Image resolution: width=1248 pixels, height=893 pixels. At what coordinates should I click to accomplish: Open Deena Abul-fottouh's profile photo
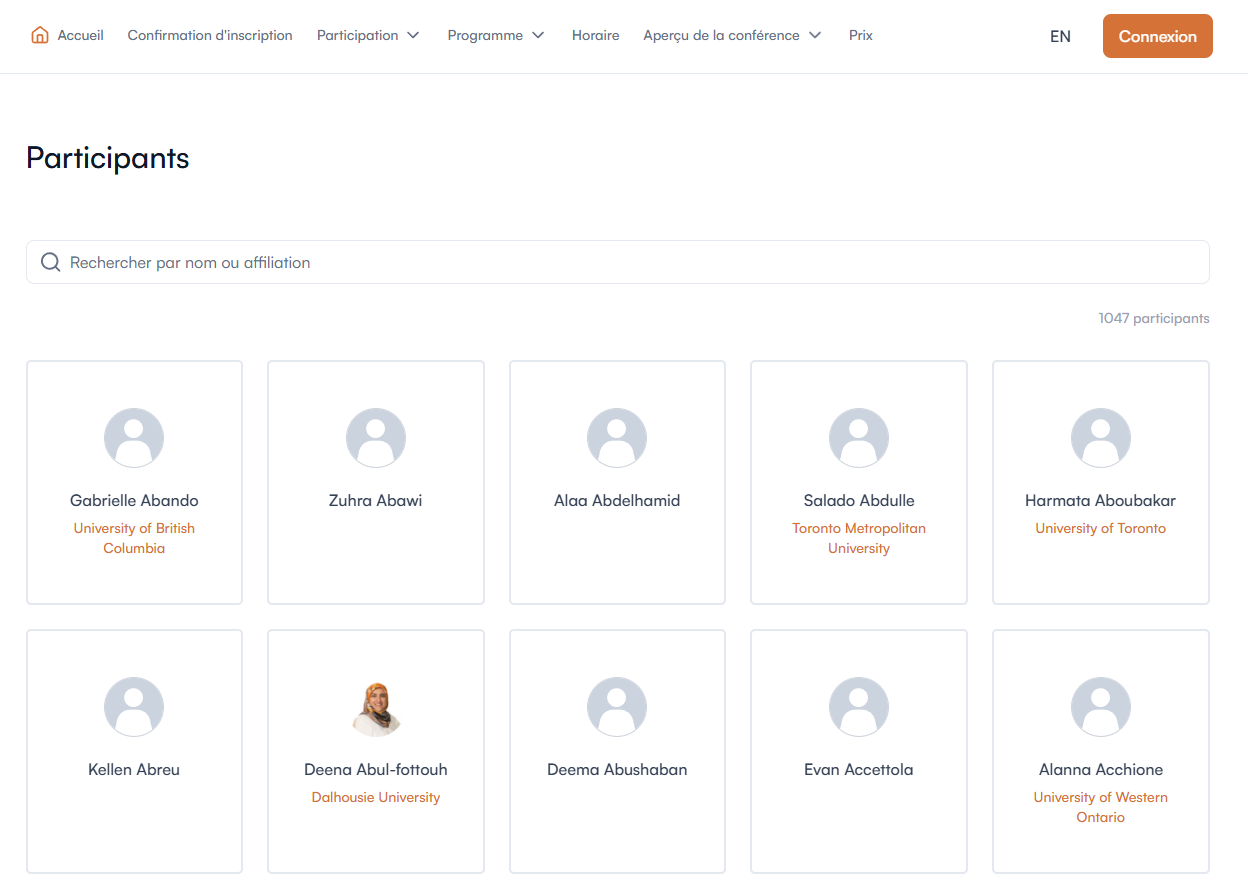376,708
